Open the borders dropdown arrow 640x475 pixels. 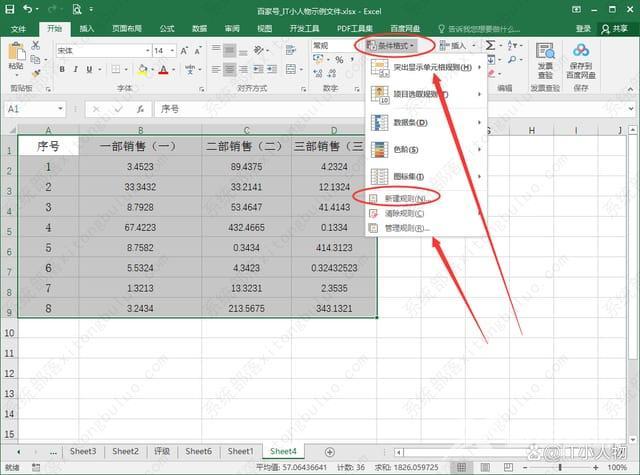point(126,69)
